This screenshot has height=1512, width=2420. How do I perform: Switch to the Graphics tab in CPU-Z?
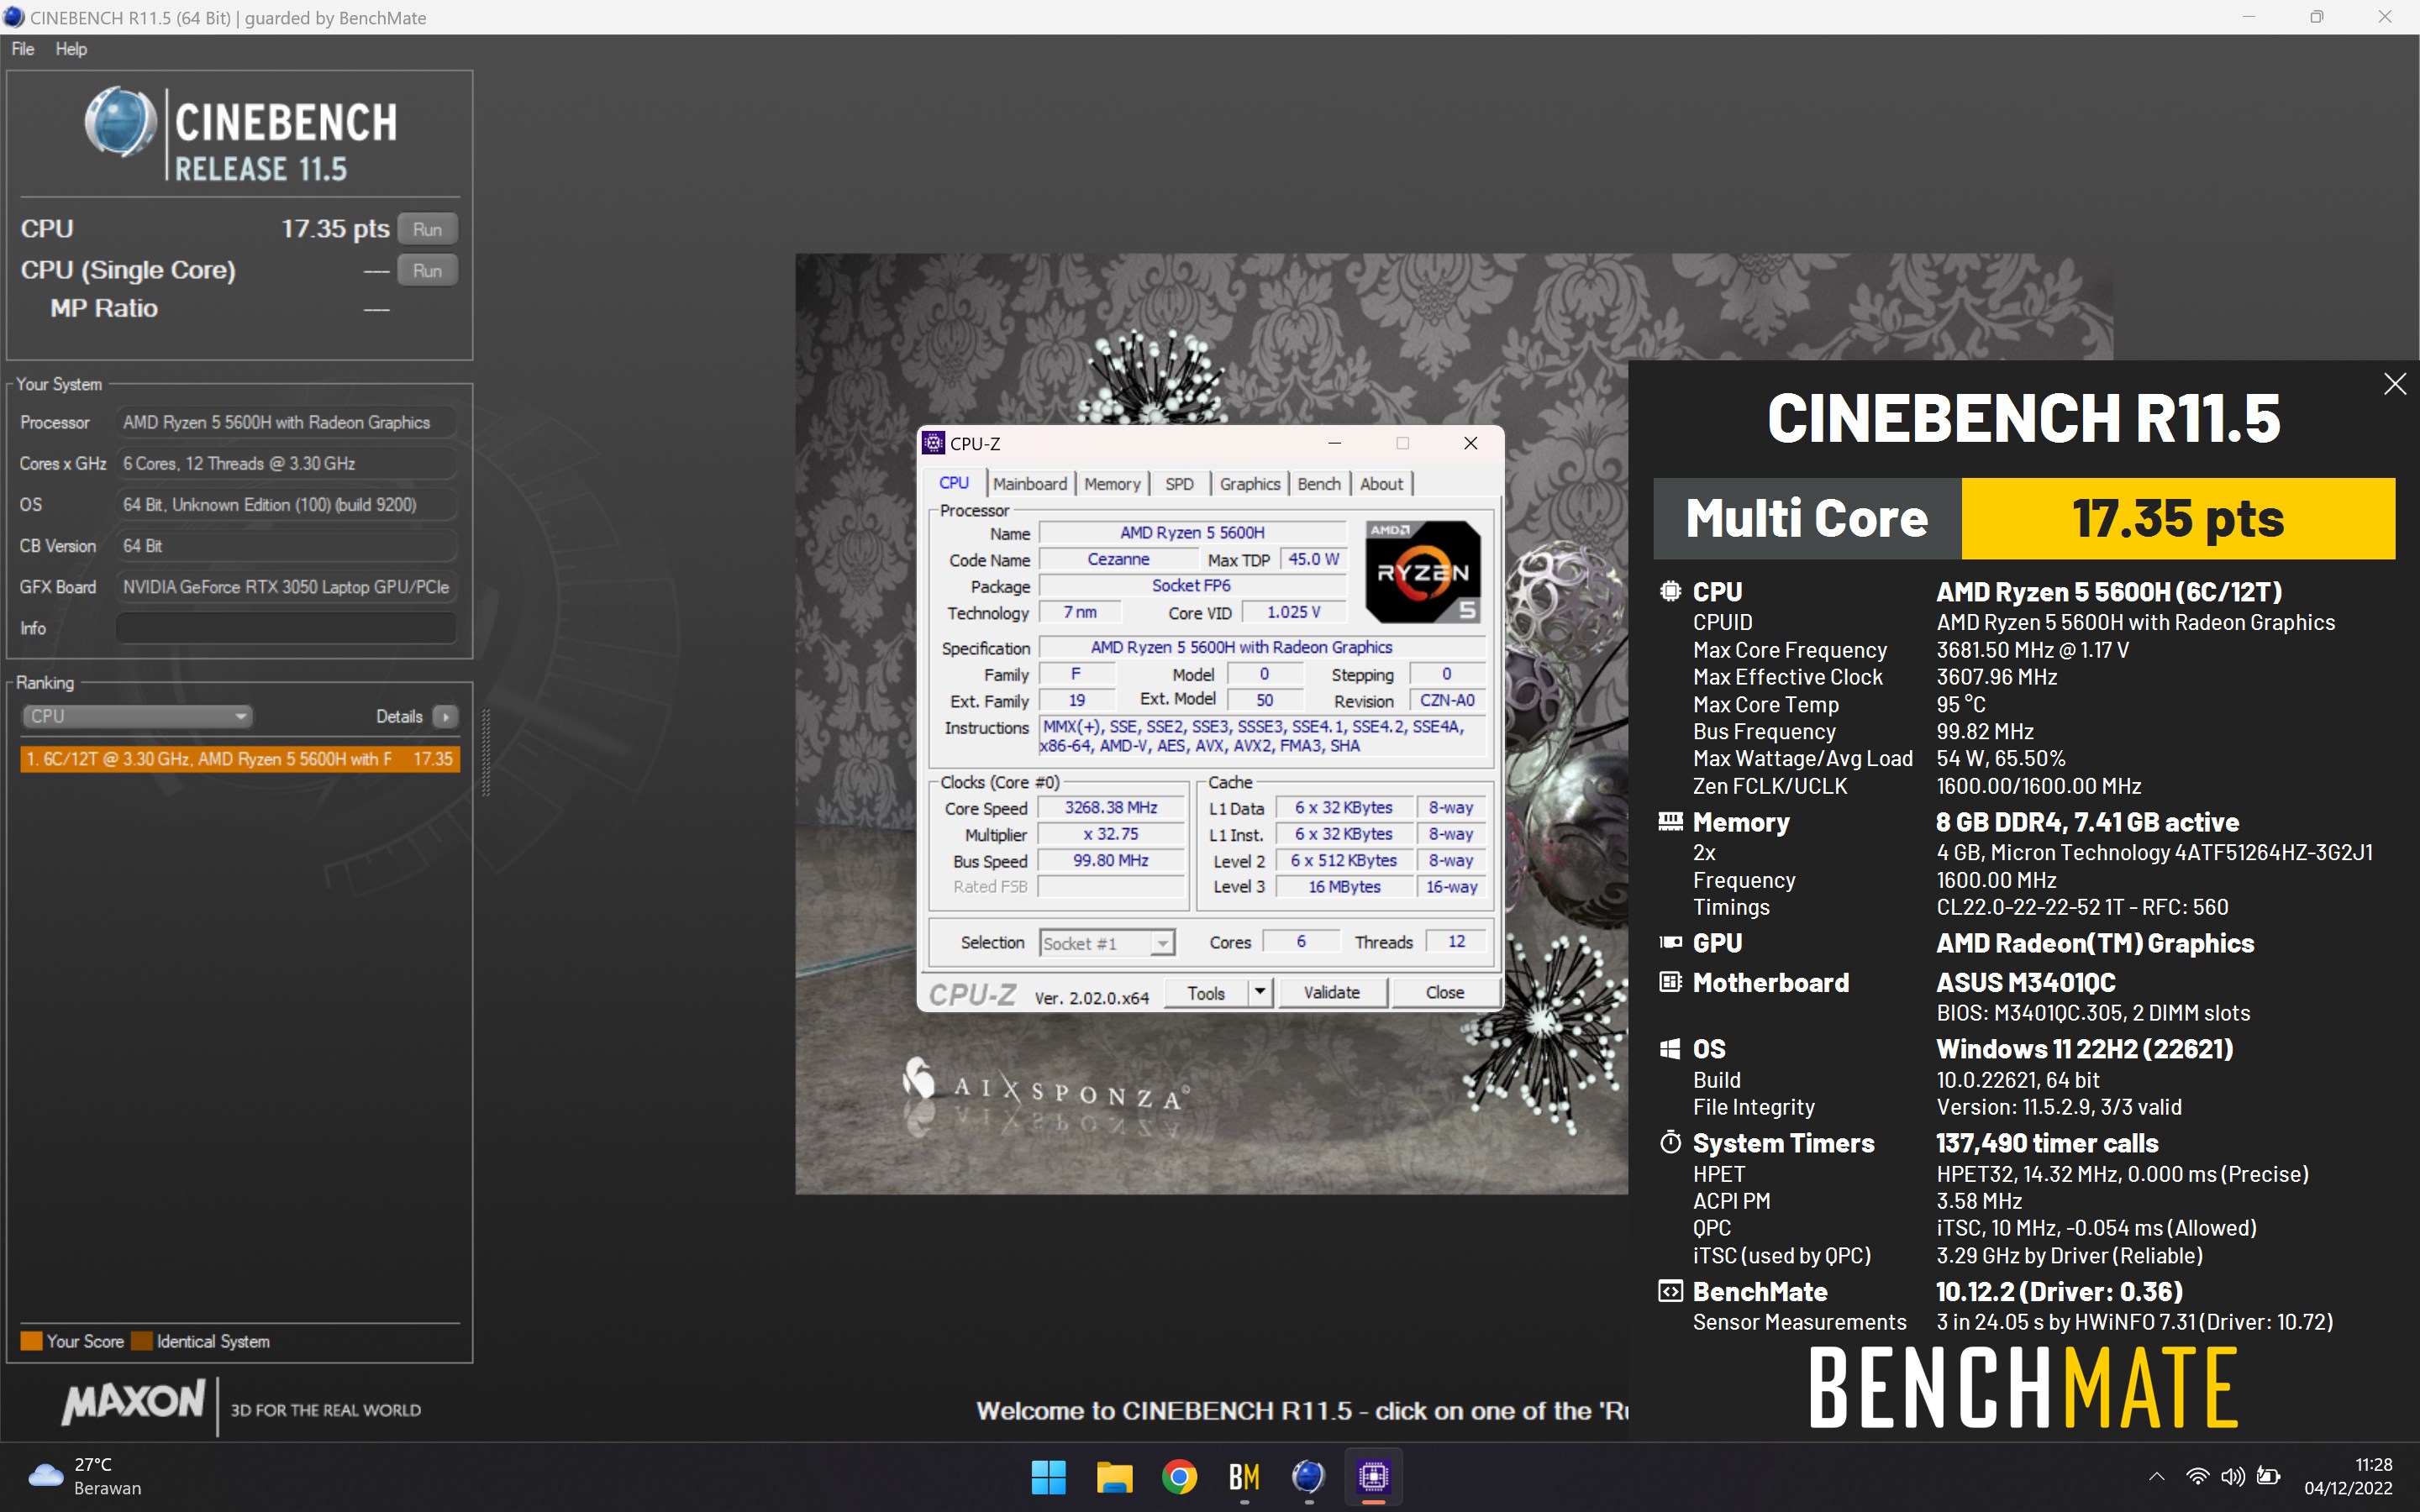[x=1250, y=484]
